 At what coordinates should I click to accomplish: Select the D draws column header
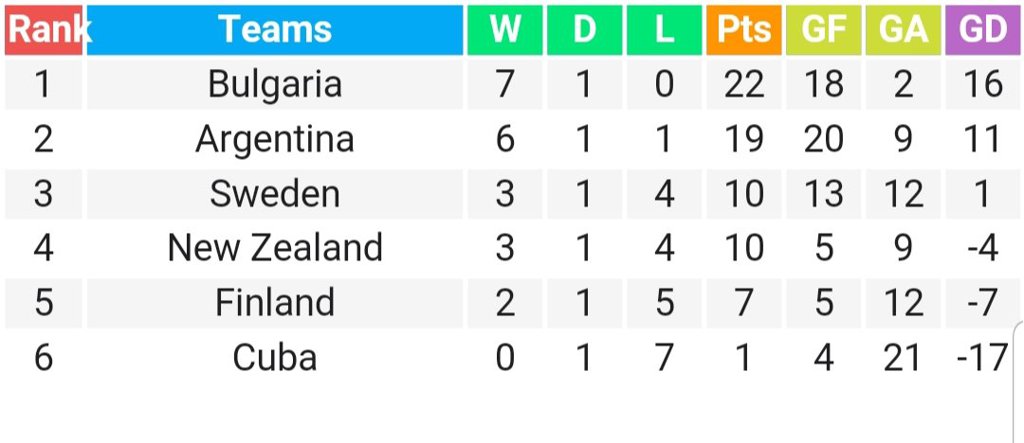584,30
